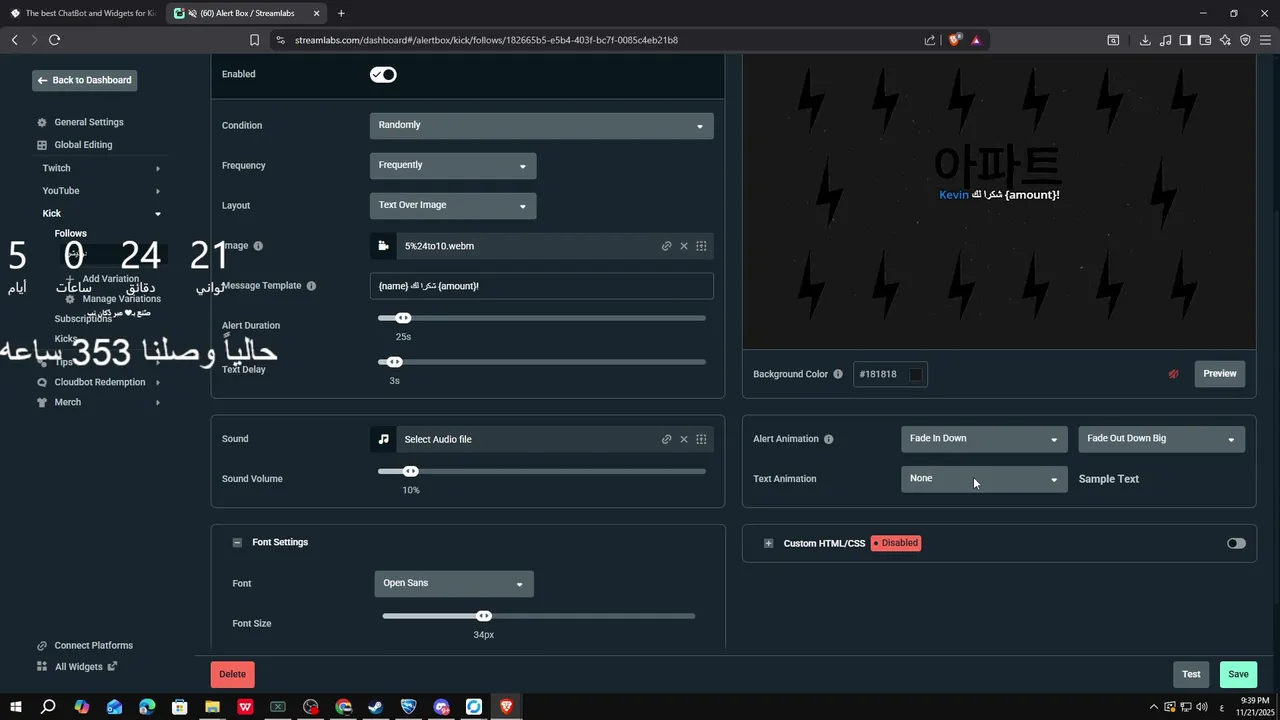Open the Frequency dropdown
Viewport: 1280px width, 720px height.
[453, 165]
